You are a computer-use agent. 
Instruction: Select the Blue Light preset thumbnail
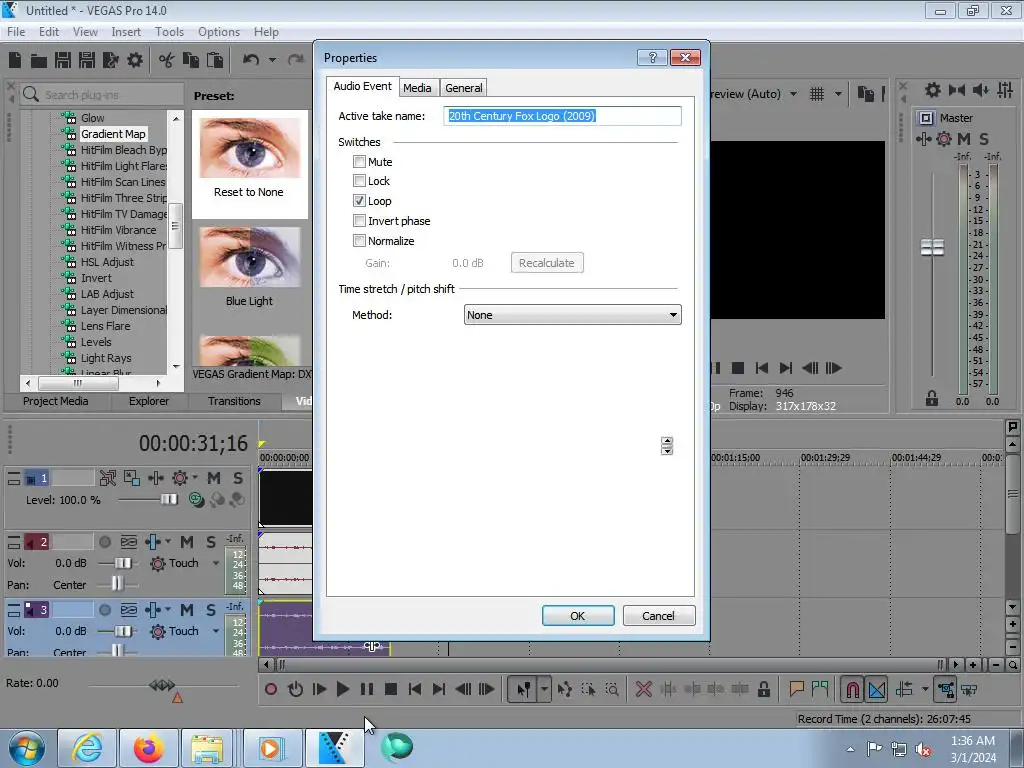(x=249, y=257)
